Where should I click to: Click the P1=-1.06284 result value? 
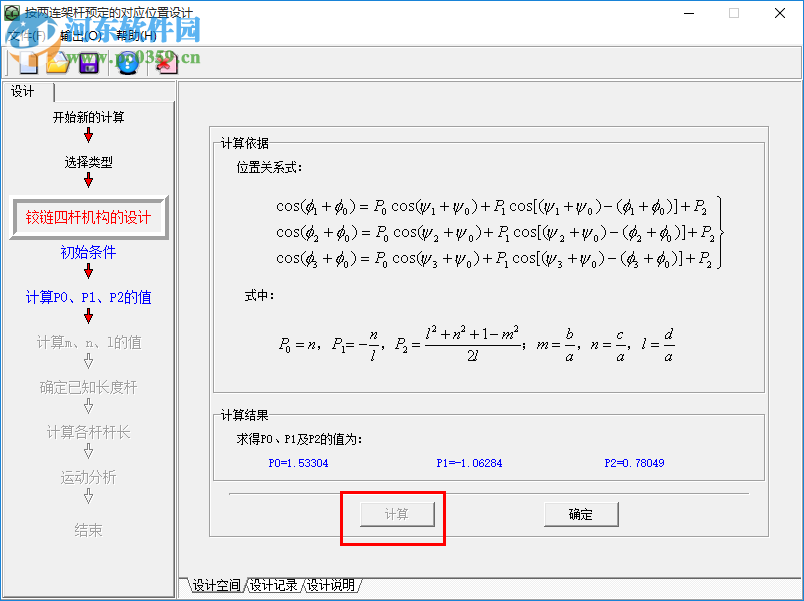469,463
